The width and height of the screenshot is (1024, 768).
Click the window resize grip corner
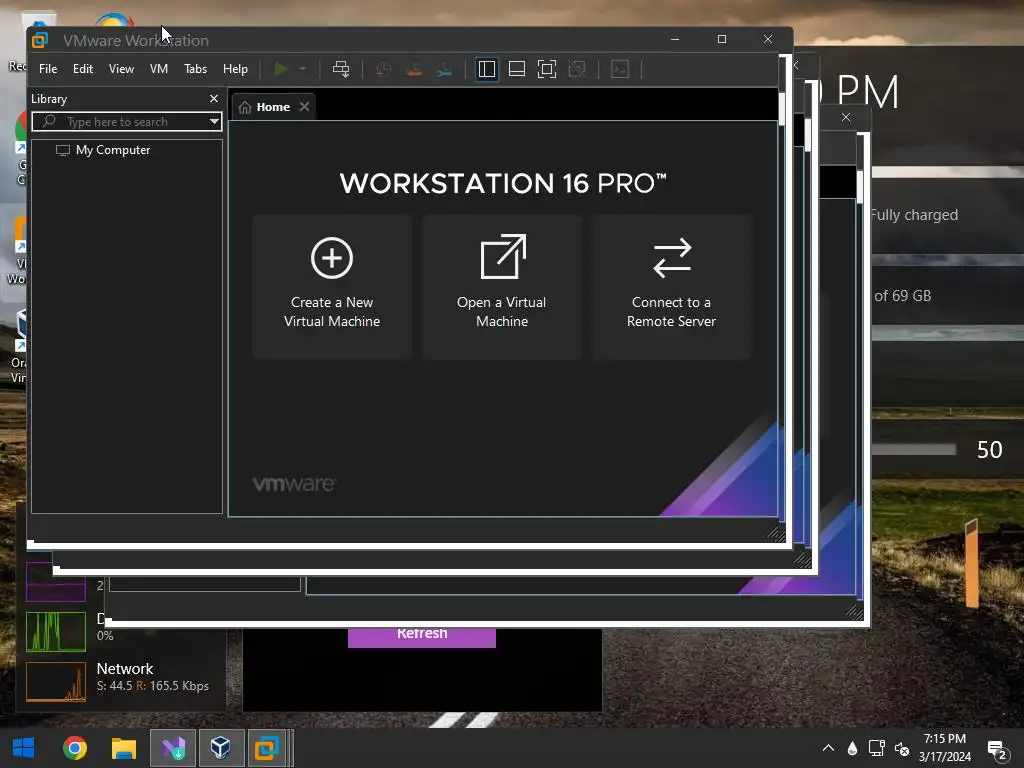[x=776, y=534]
